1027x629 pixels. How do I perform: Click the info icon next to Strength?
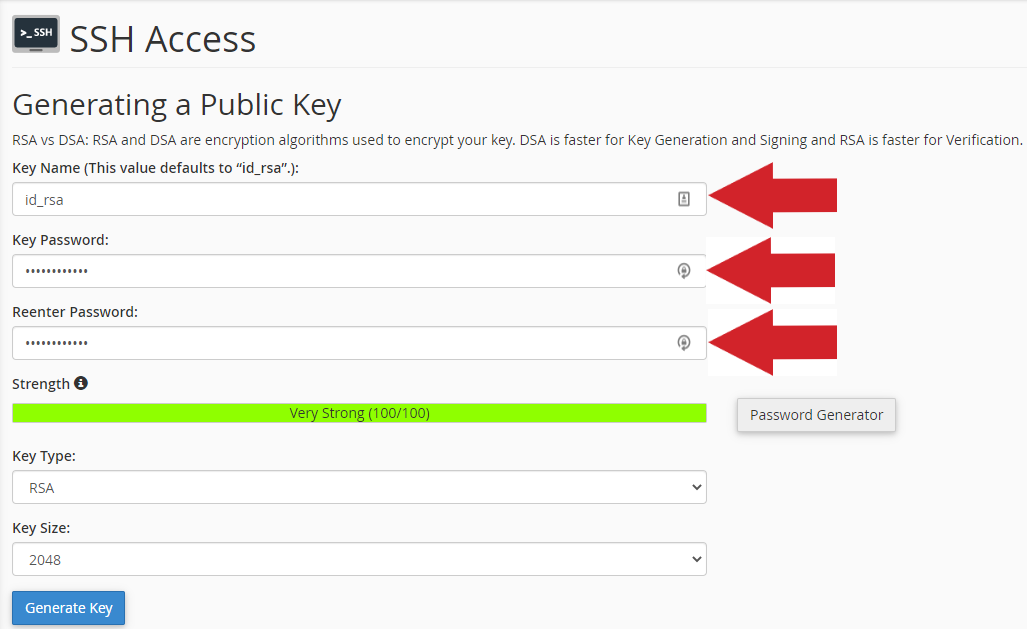[80, 383]
